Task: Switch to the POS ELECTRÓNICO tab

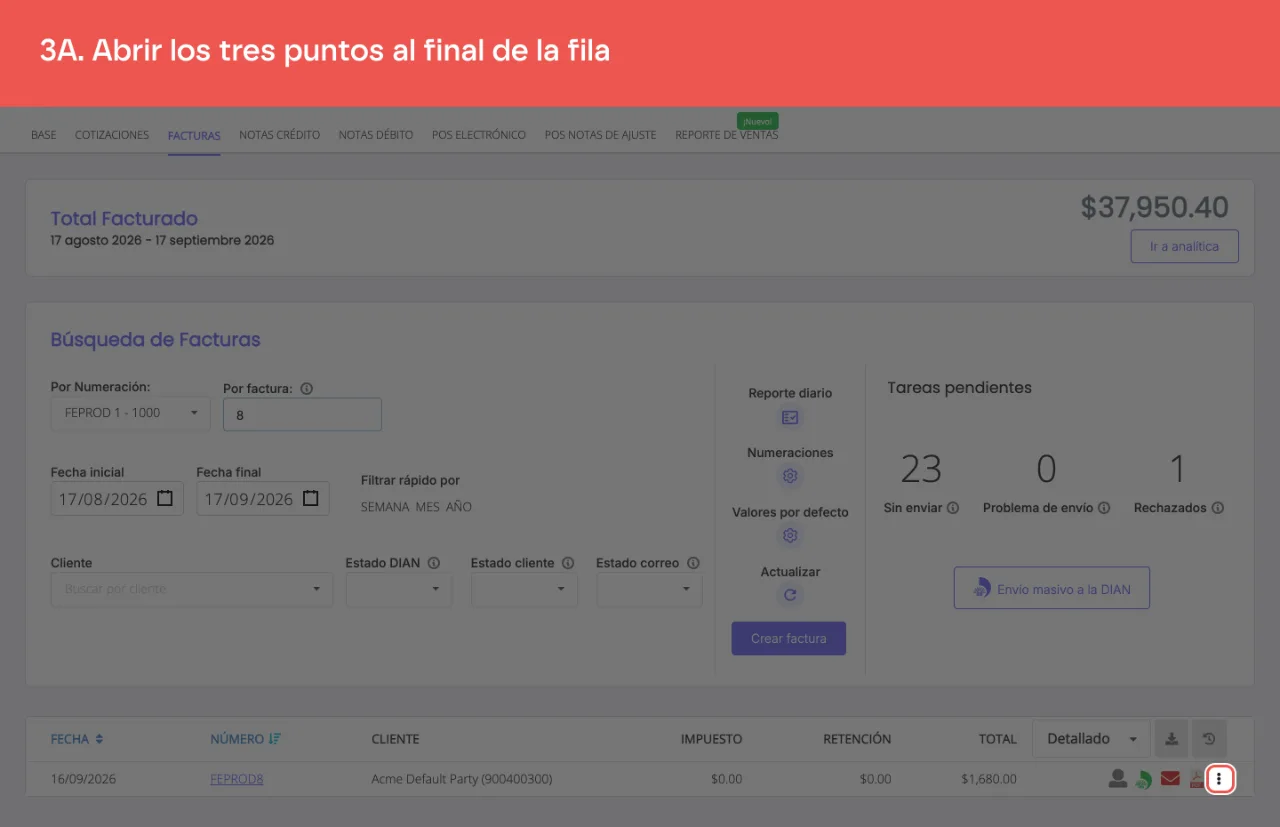Action: (x=479, y=135)
